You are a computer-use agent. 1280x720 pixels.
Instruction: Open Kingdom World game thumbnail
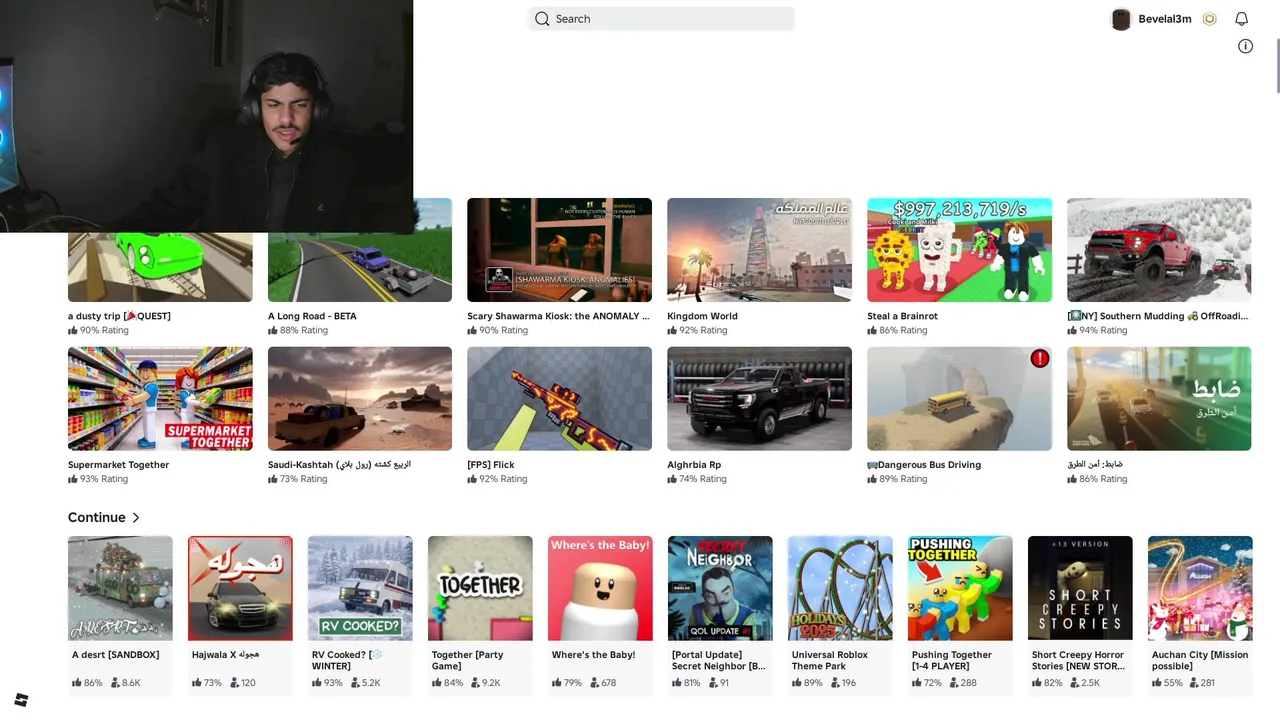click(x=759, y=250)
